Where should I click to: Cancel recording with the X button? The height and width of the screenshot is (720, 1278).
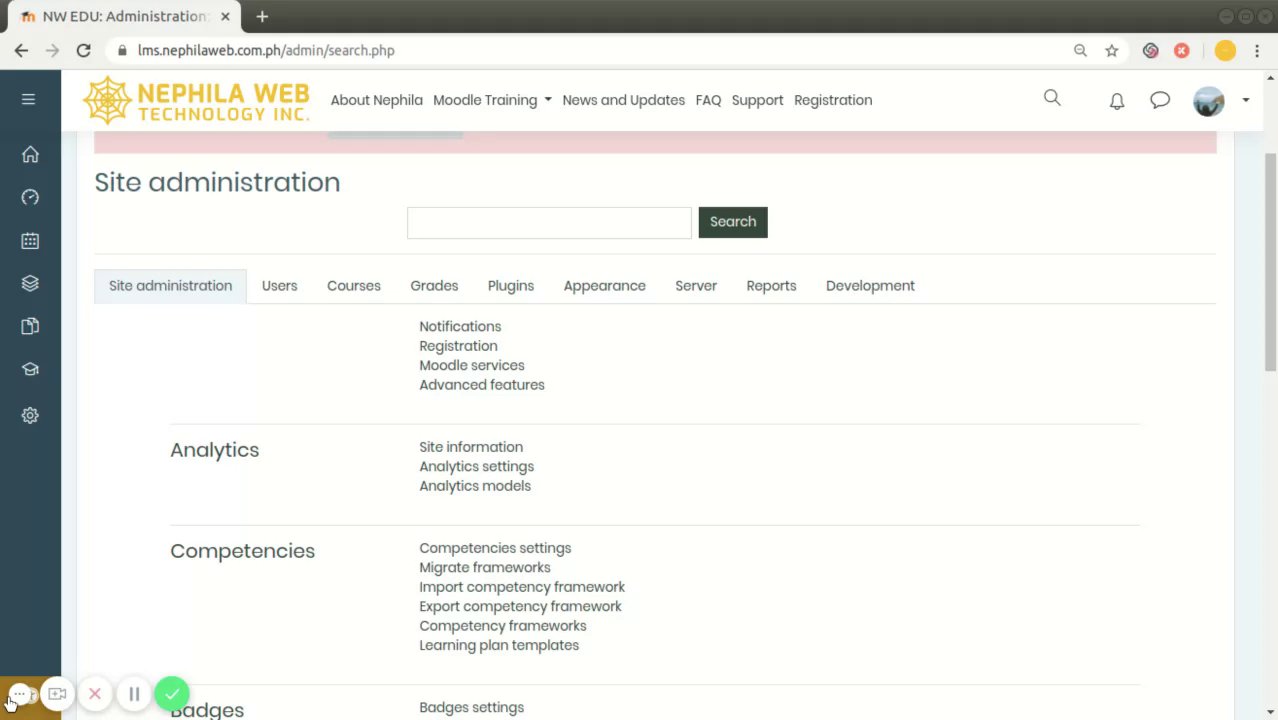click(95, 694)
